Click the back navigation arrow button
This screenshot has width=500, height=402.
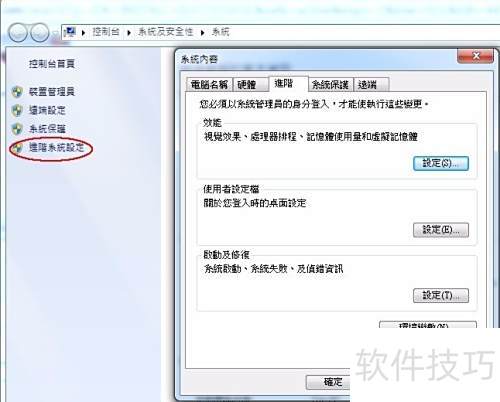[18, 33]
